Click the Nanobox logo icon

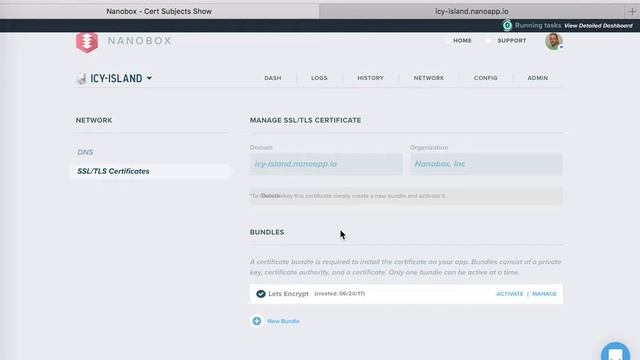pos(87,42)
